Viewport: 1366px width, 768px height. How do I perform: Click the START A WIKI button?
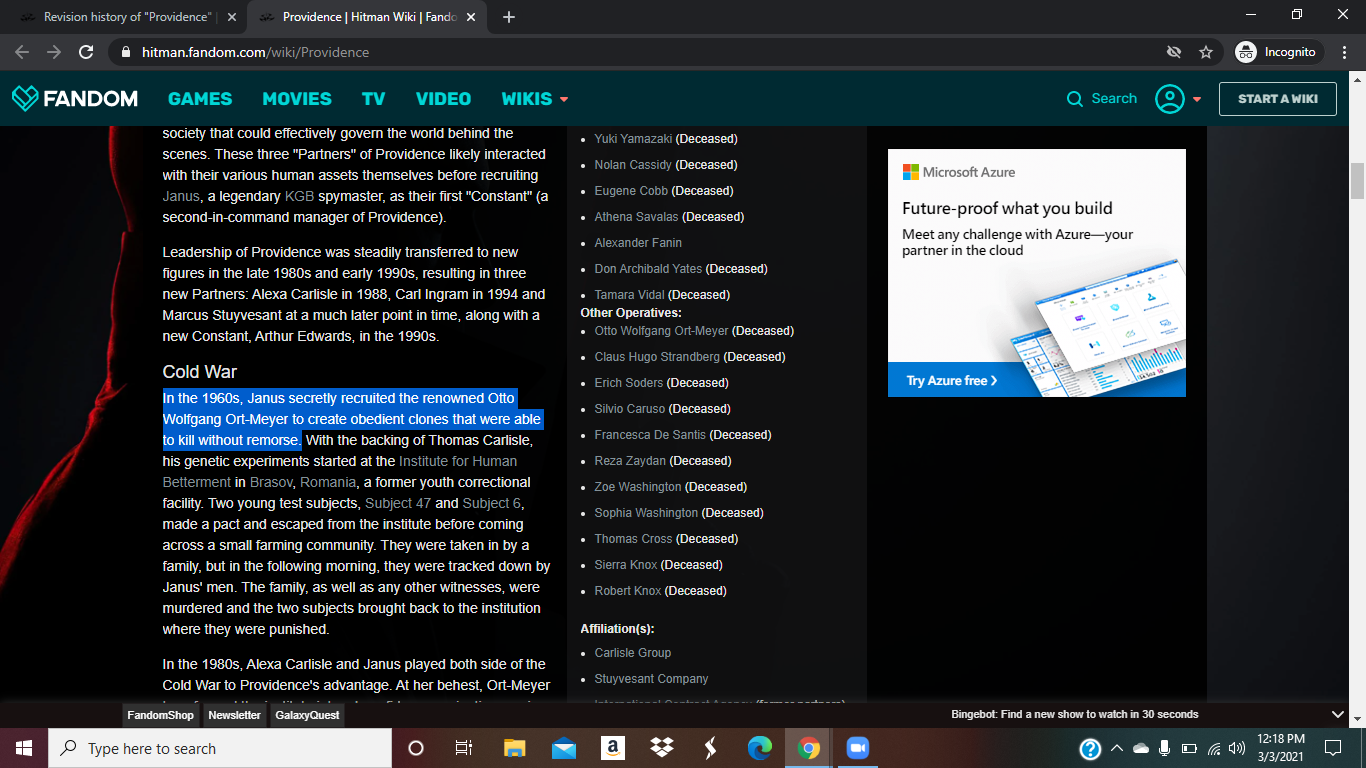(1277, 99)
